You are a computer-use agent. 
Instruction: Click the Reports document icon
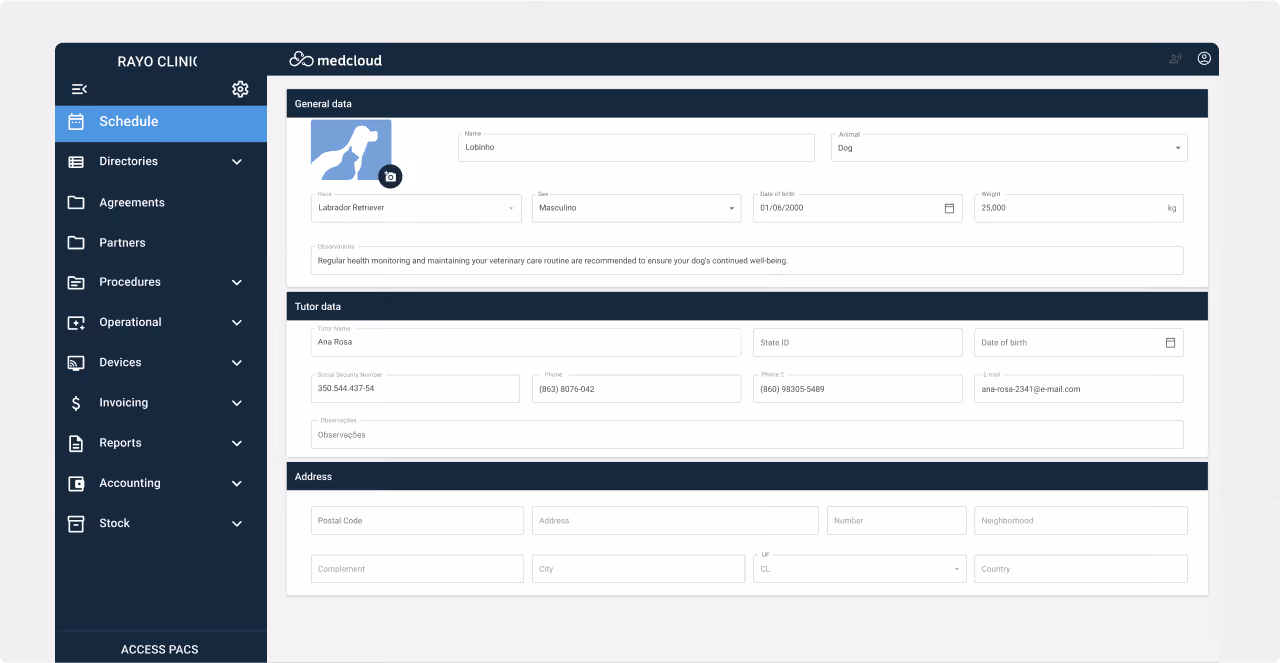pos(75,443)
